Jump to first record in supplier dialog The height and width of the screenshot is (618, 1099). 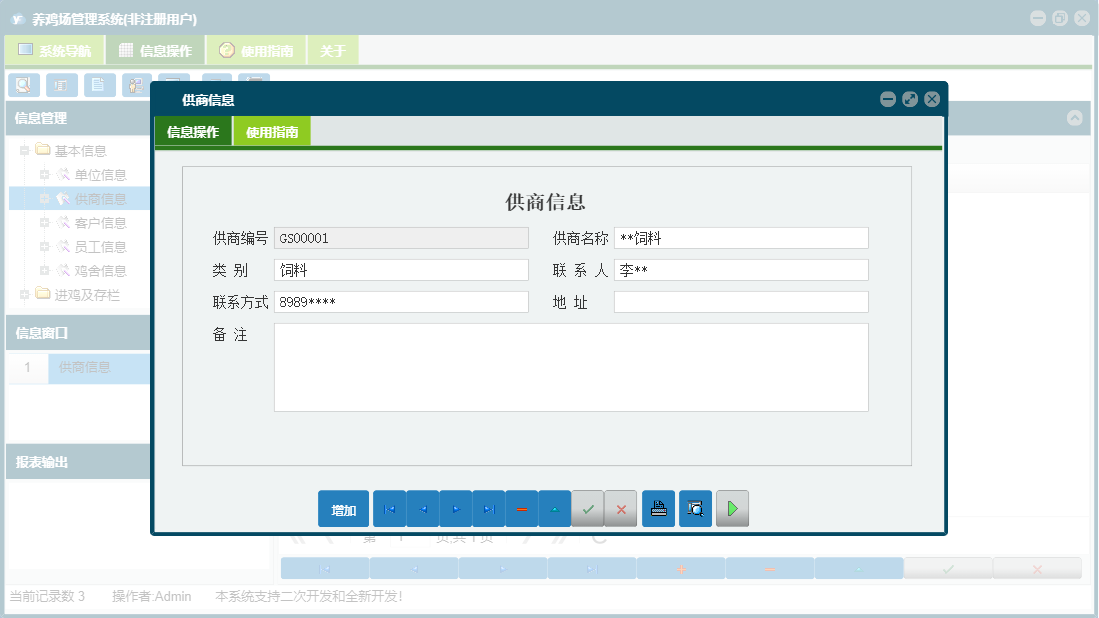point(389,509)
